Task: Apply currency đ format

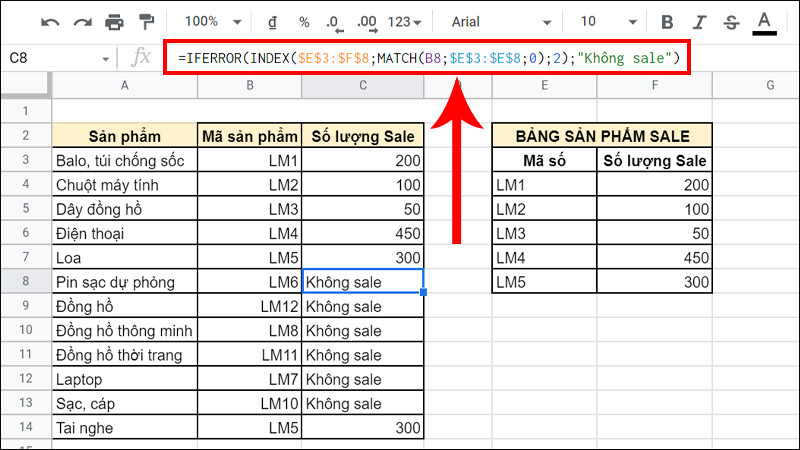Action: (272, 22)
